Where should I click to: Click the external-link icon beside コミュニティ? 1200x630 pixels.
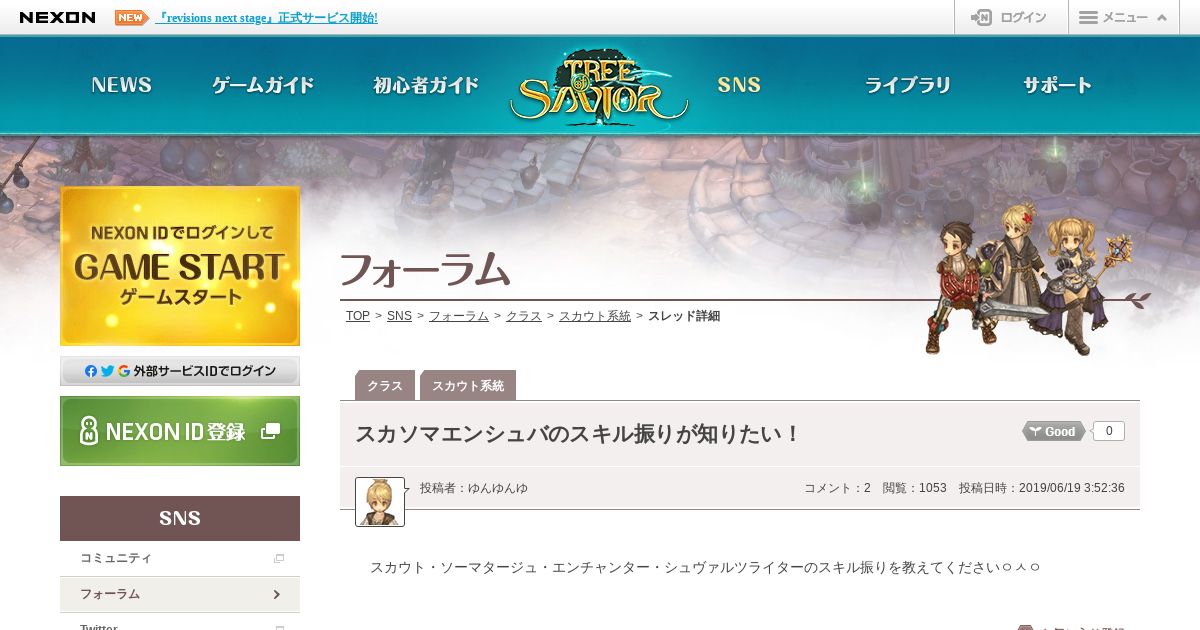(x=279, y=558)
